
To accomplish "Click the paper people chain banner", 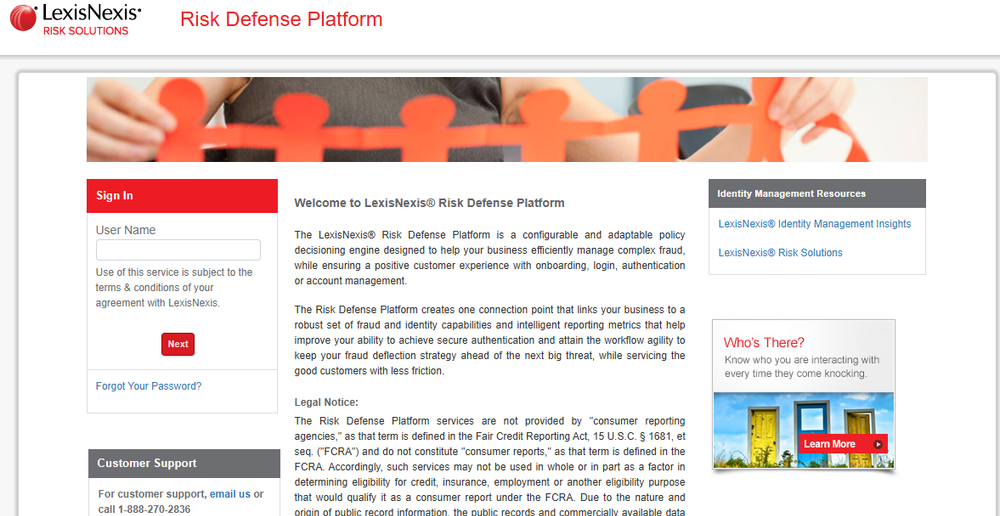I will [x=507, y=119].
